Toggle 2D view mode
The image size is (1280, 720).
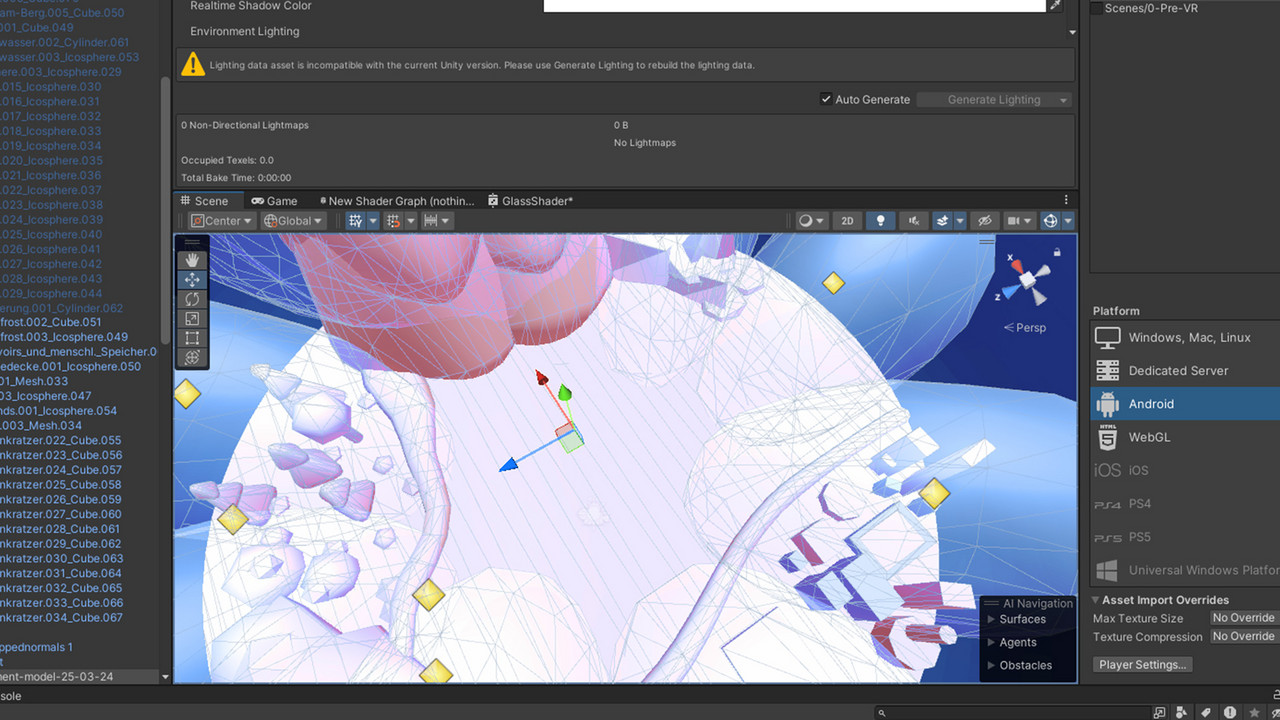coord(847,221)
